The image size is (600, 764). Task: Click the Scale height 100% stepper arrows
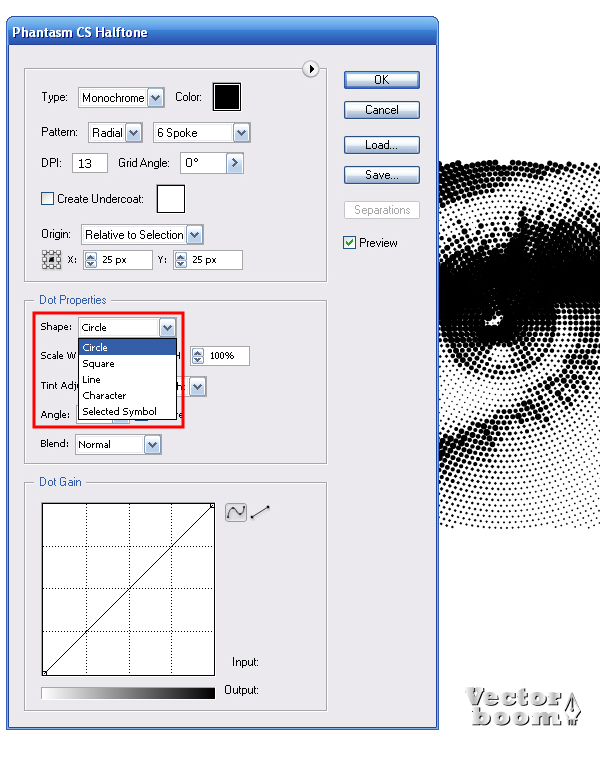197,356
